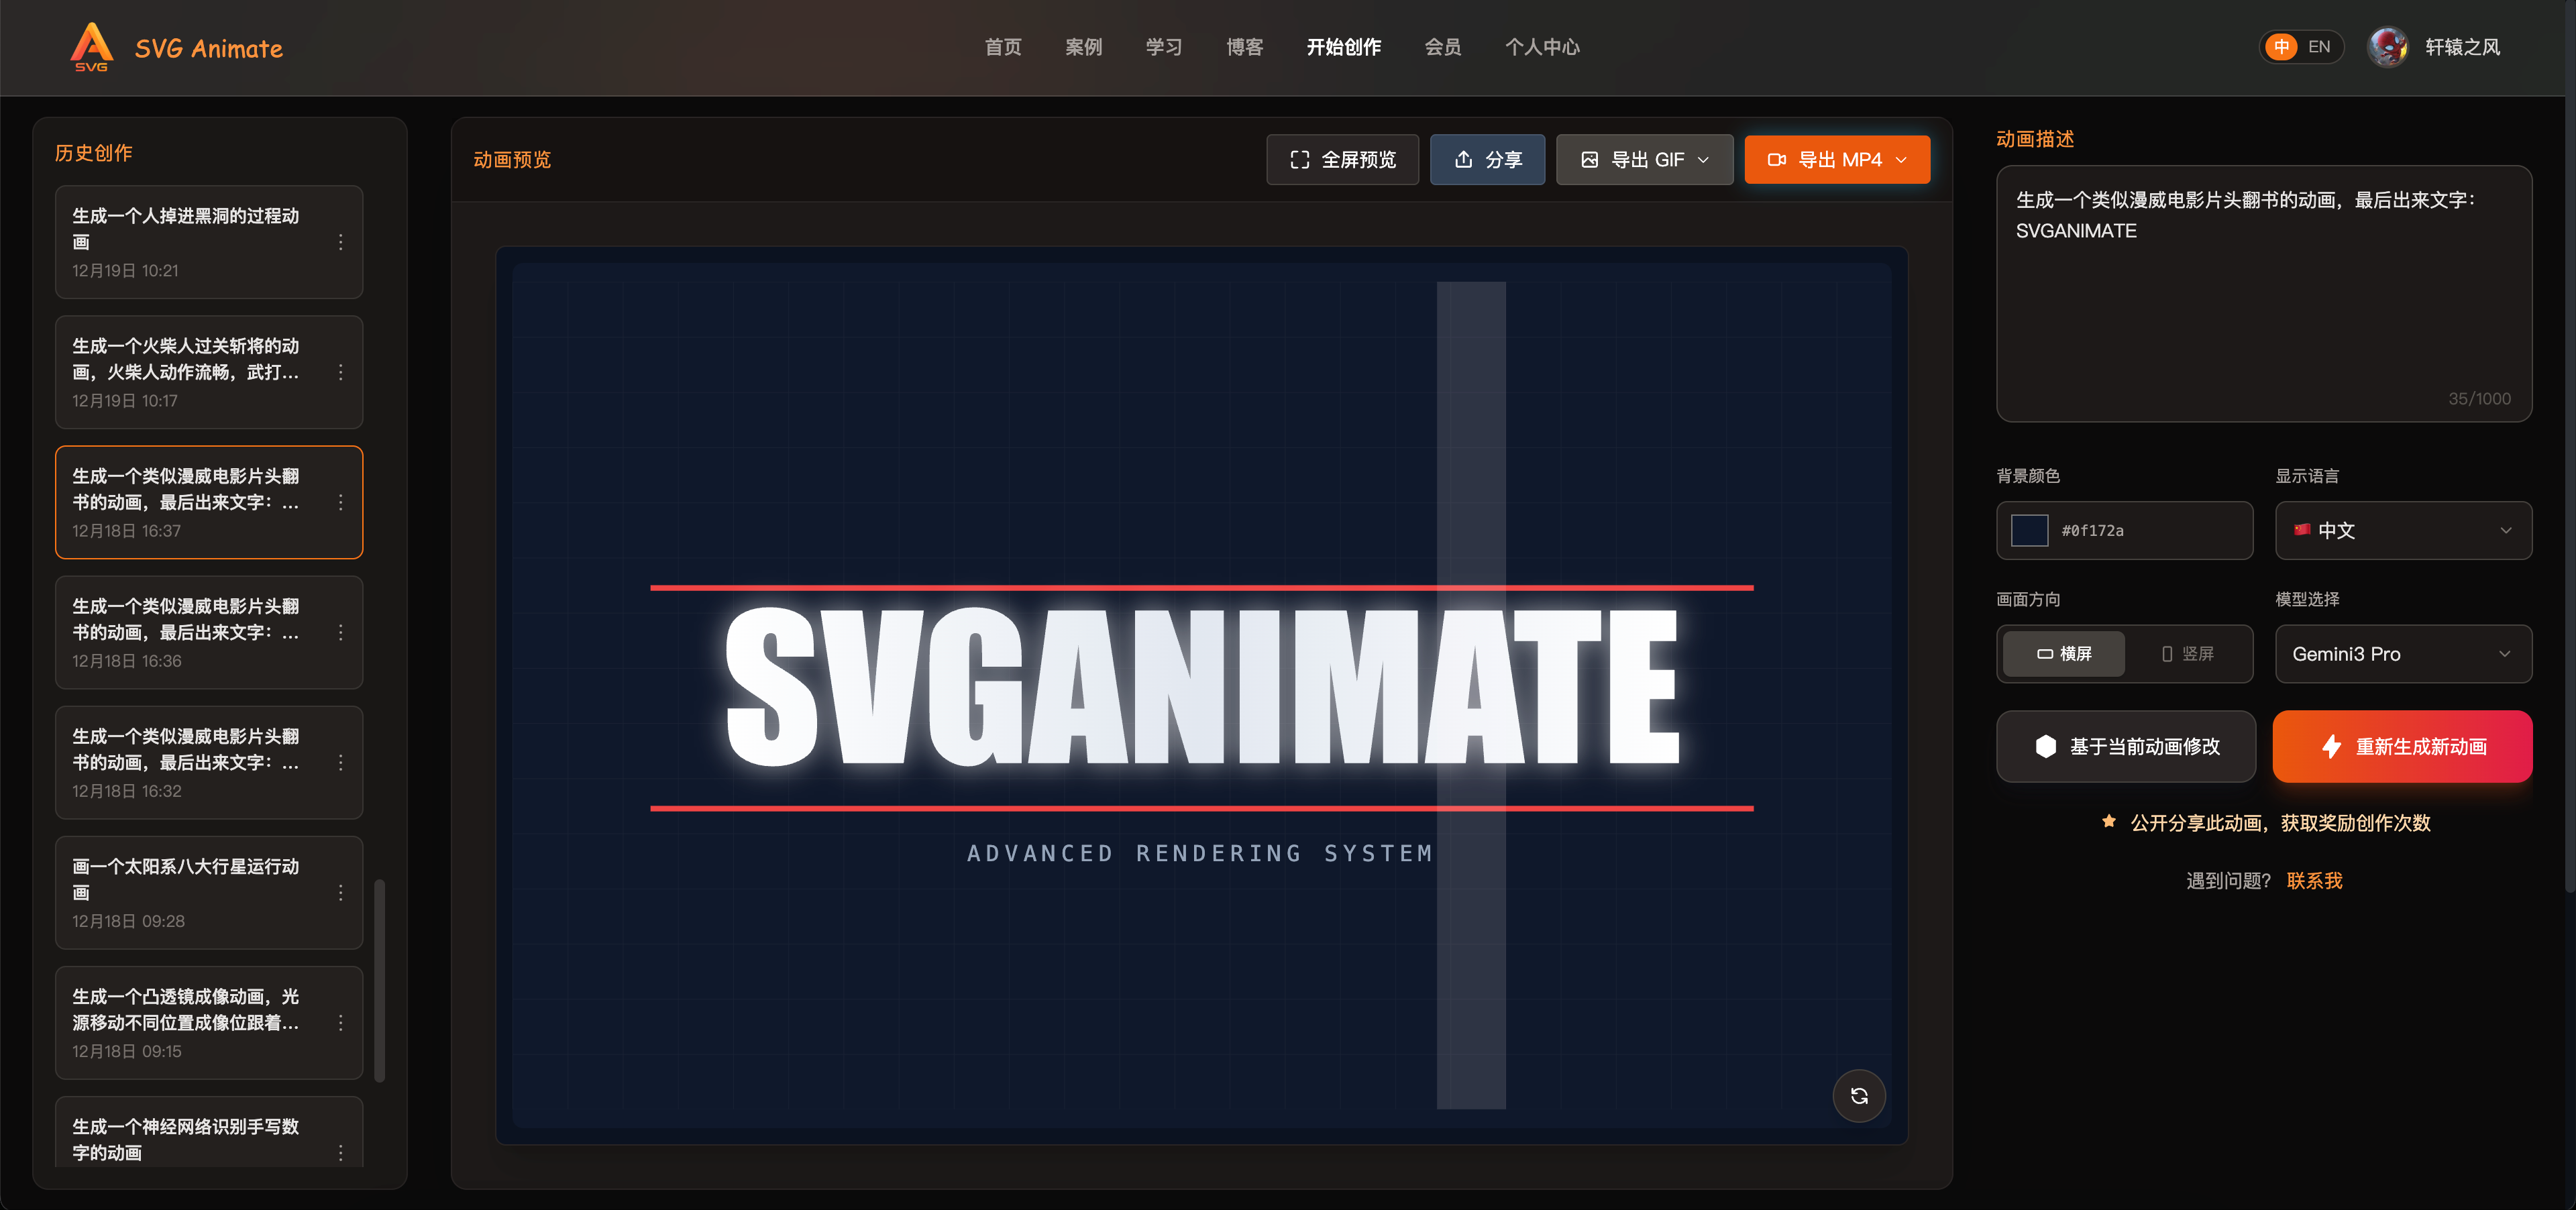Open three-dot menu for solar system entry

point(341,892)
